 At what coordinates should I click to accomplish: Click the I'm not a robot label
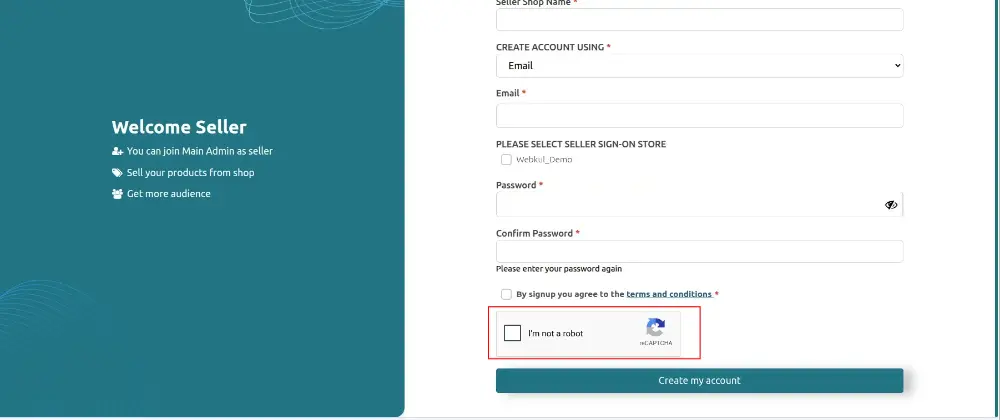coord(555,333)
